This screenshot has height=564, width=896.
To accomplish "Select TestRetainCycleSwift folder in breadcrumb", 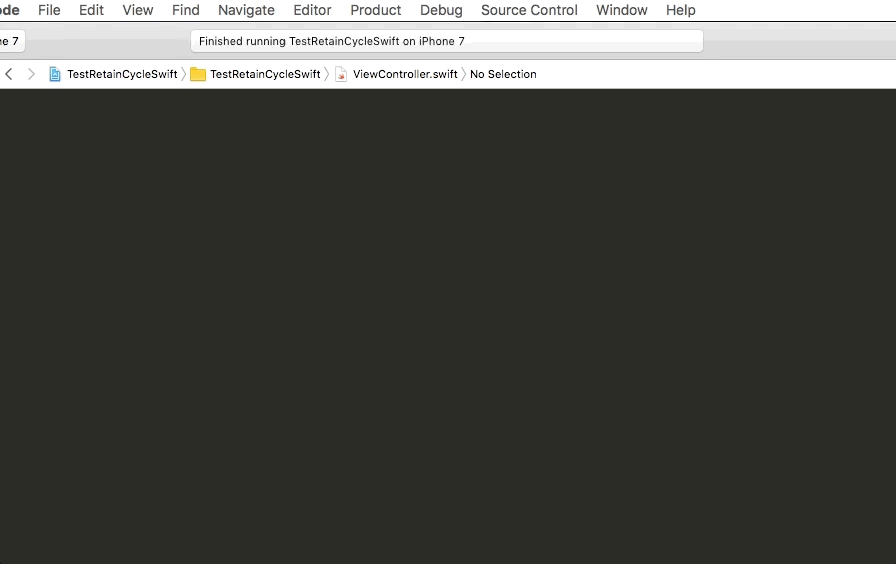I will tap(265, 74).
